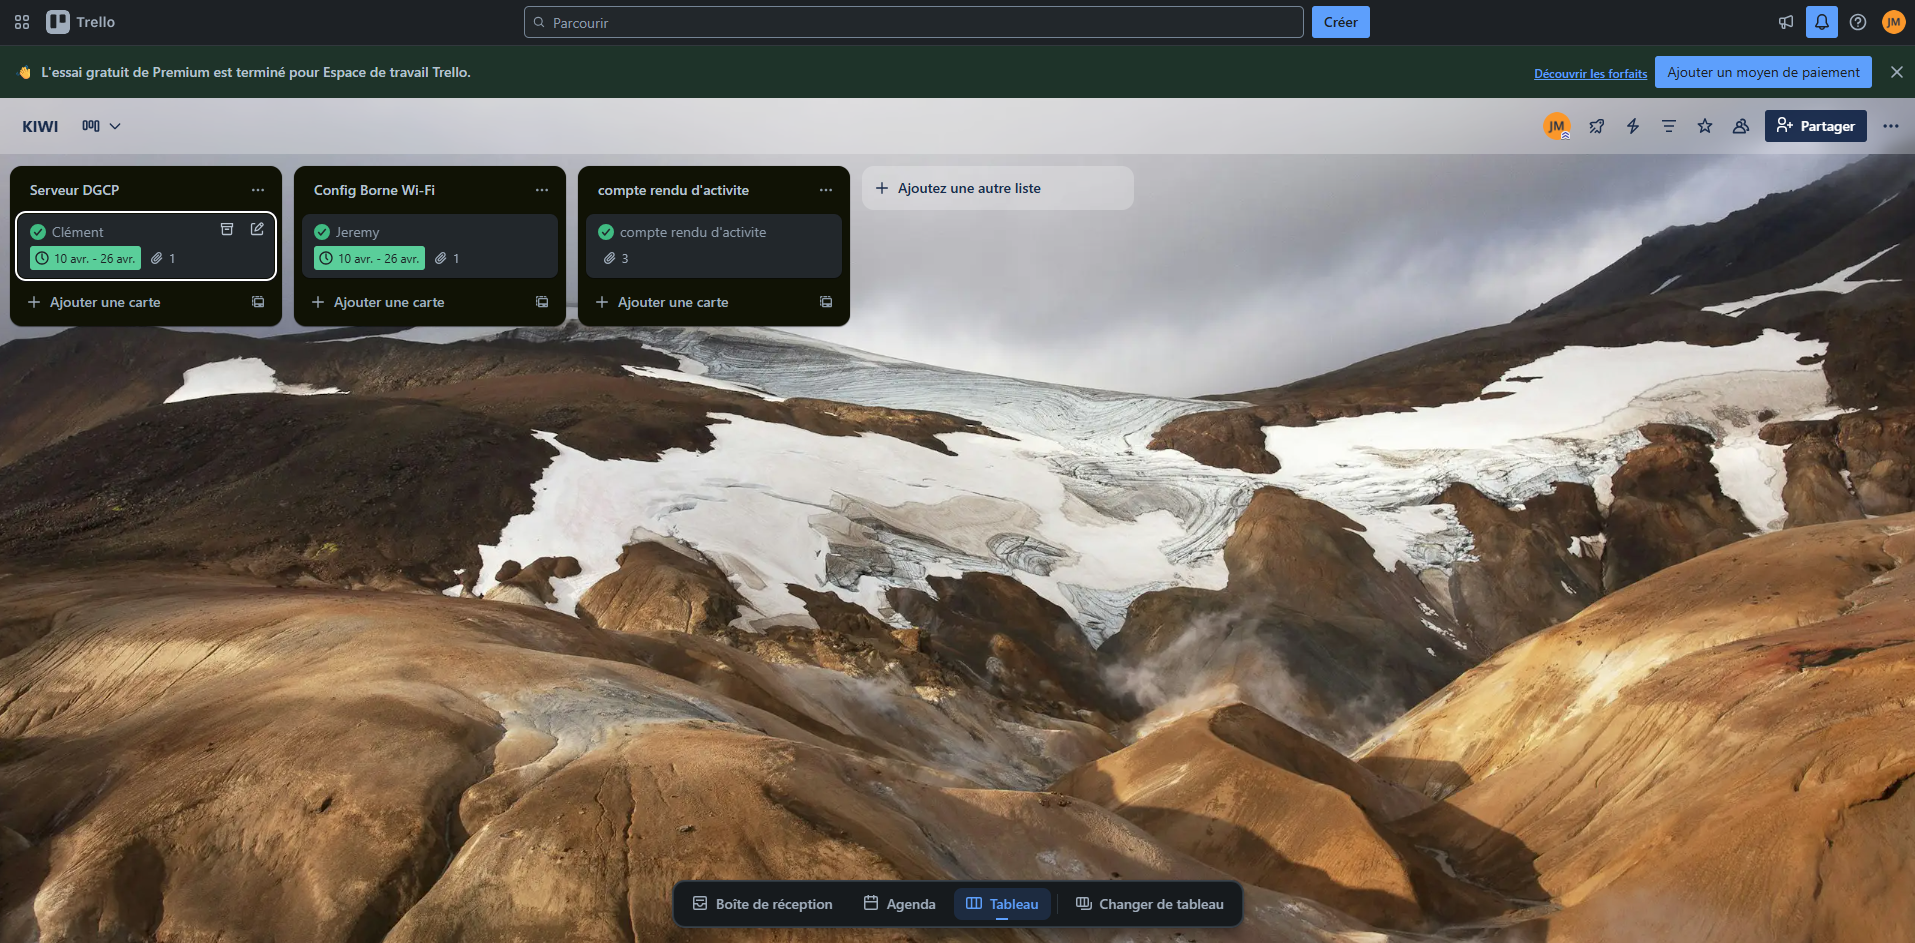Click the Parcourir search field
Image resolution: width=1915 pixels, height=943 pixels.
[x=912, y=22]
